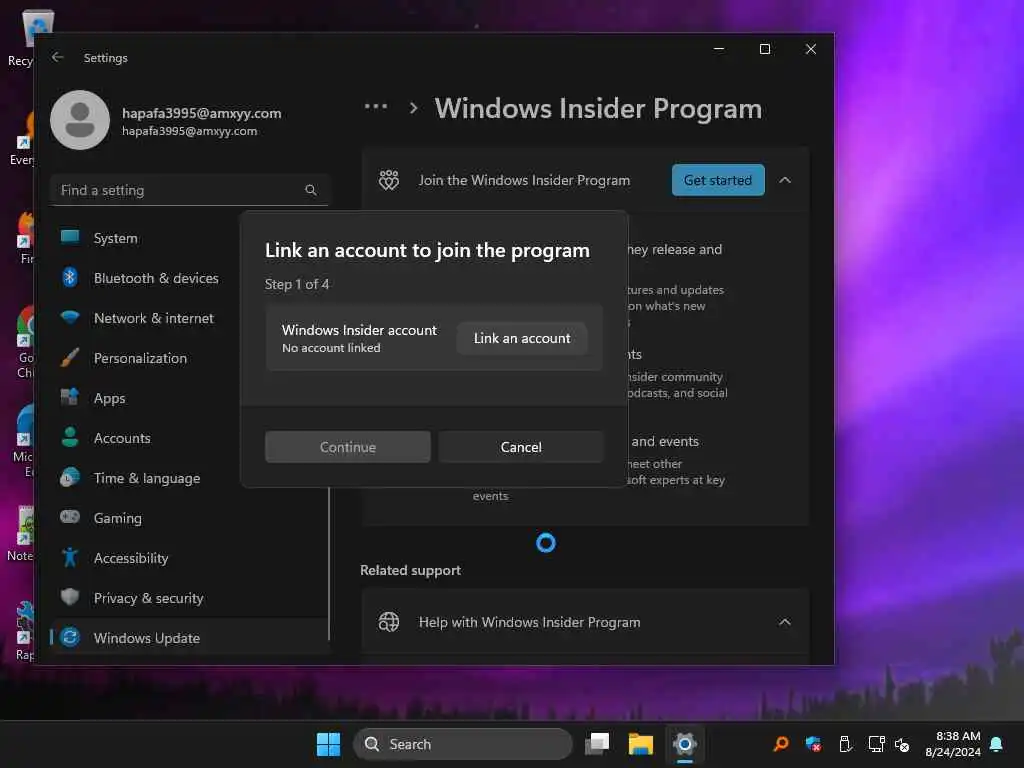Close the Settings window
The height and width of the screenshot is (768, 1024).
(811, 49)
